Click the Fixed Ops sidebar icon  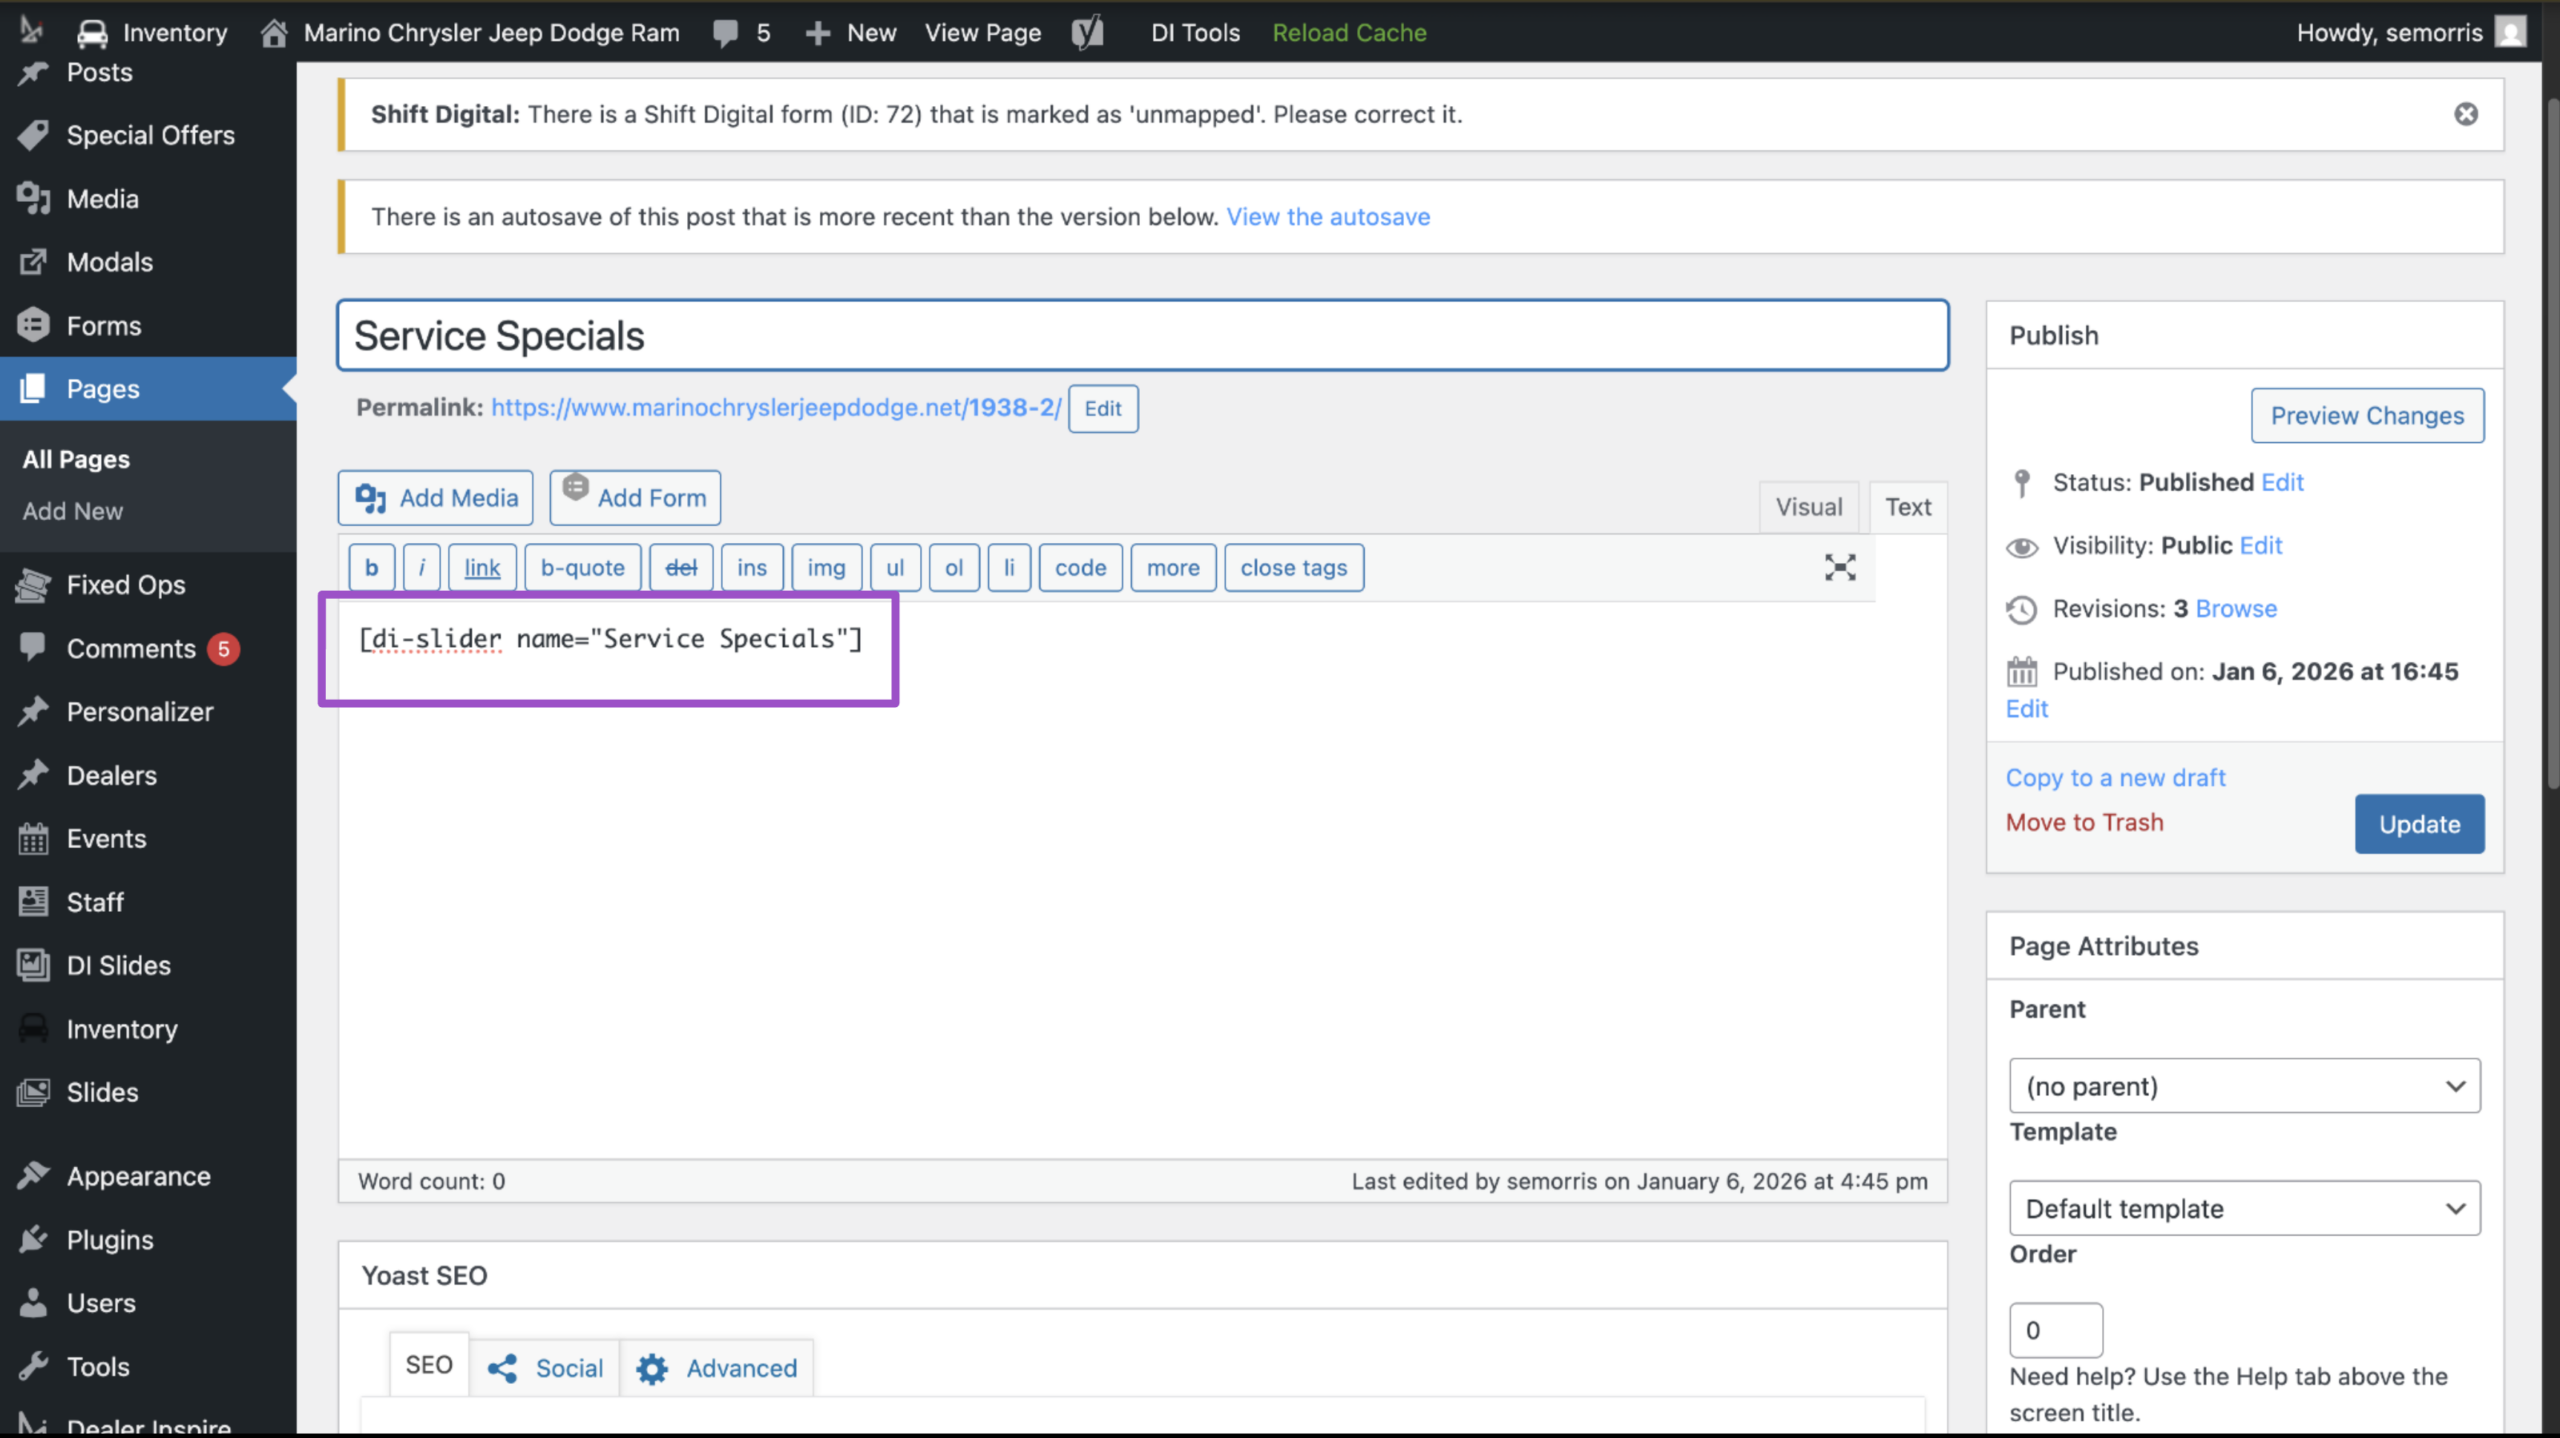click(x=33, y=585)
